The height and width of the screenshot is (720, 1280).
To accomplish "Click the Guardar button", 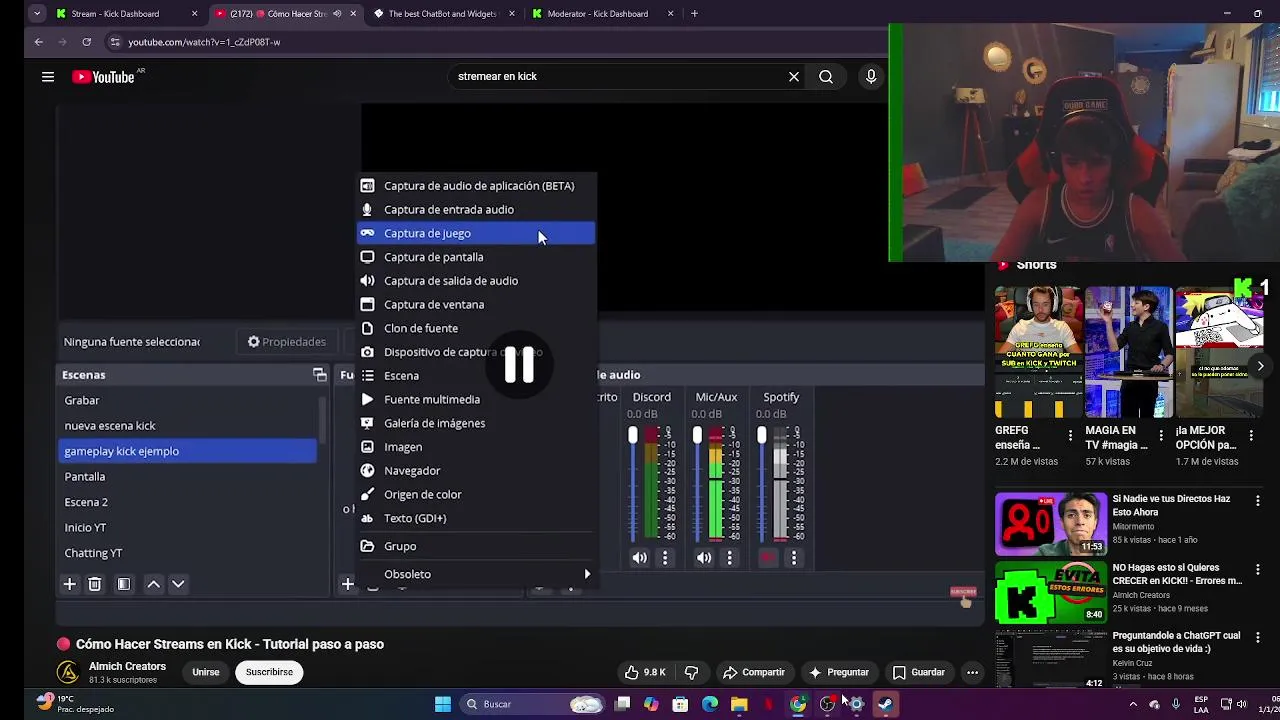I will 918,672.
